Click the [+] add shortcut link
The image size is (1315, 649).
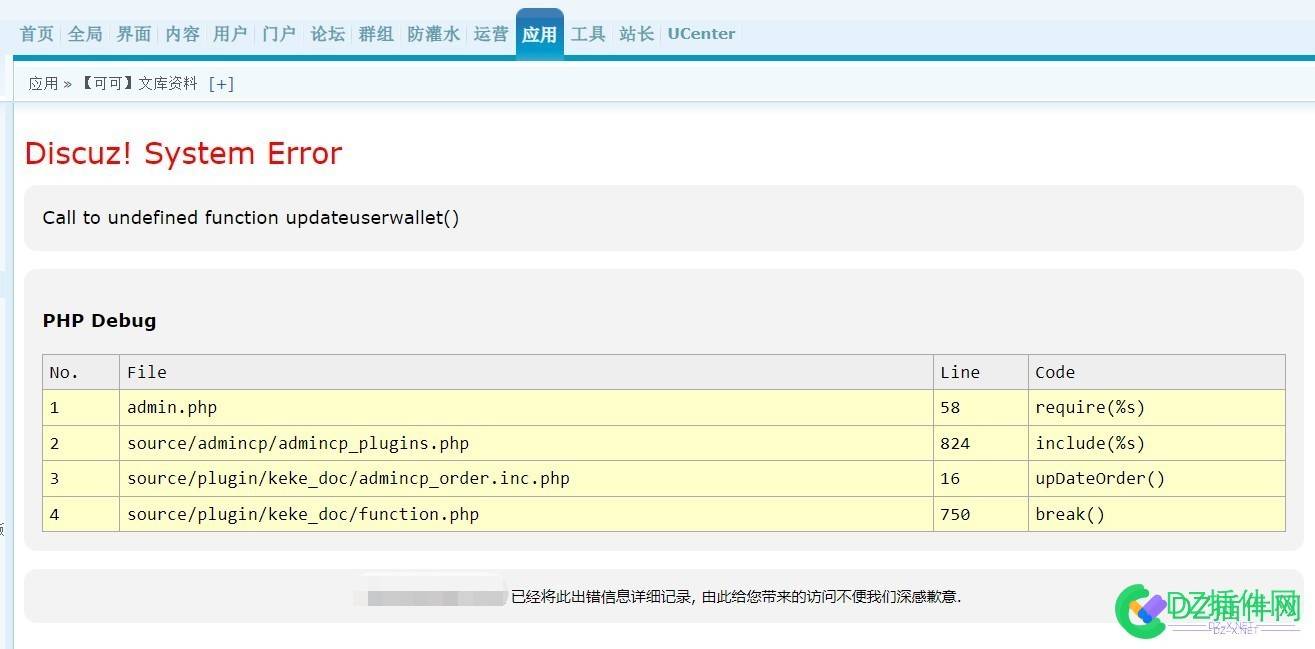click(x=221, y=84)
